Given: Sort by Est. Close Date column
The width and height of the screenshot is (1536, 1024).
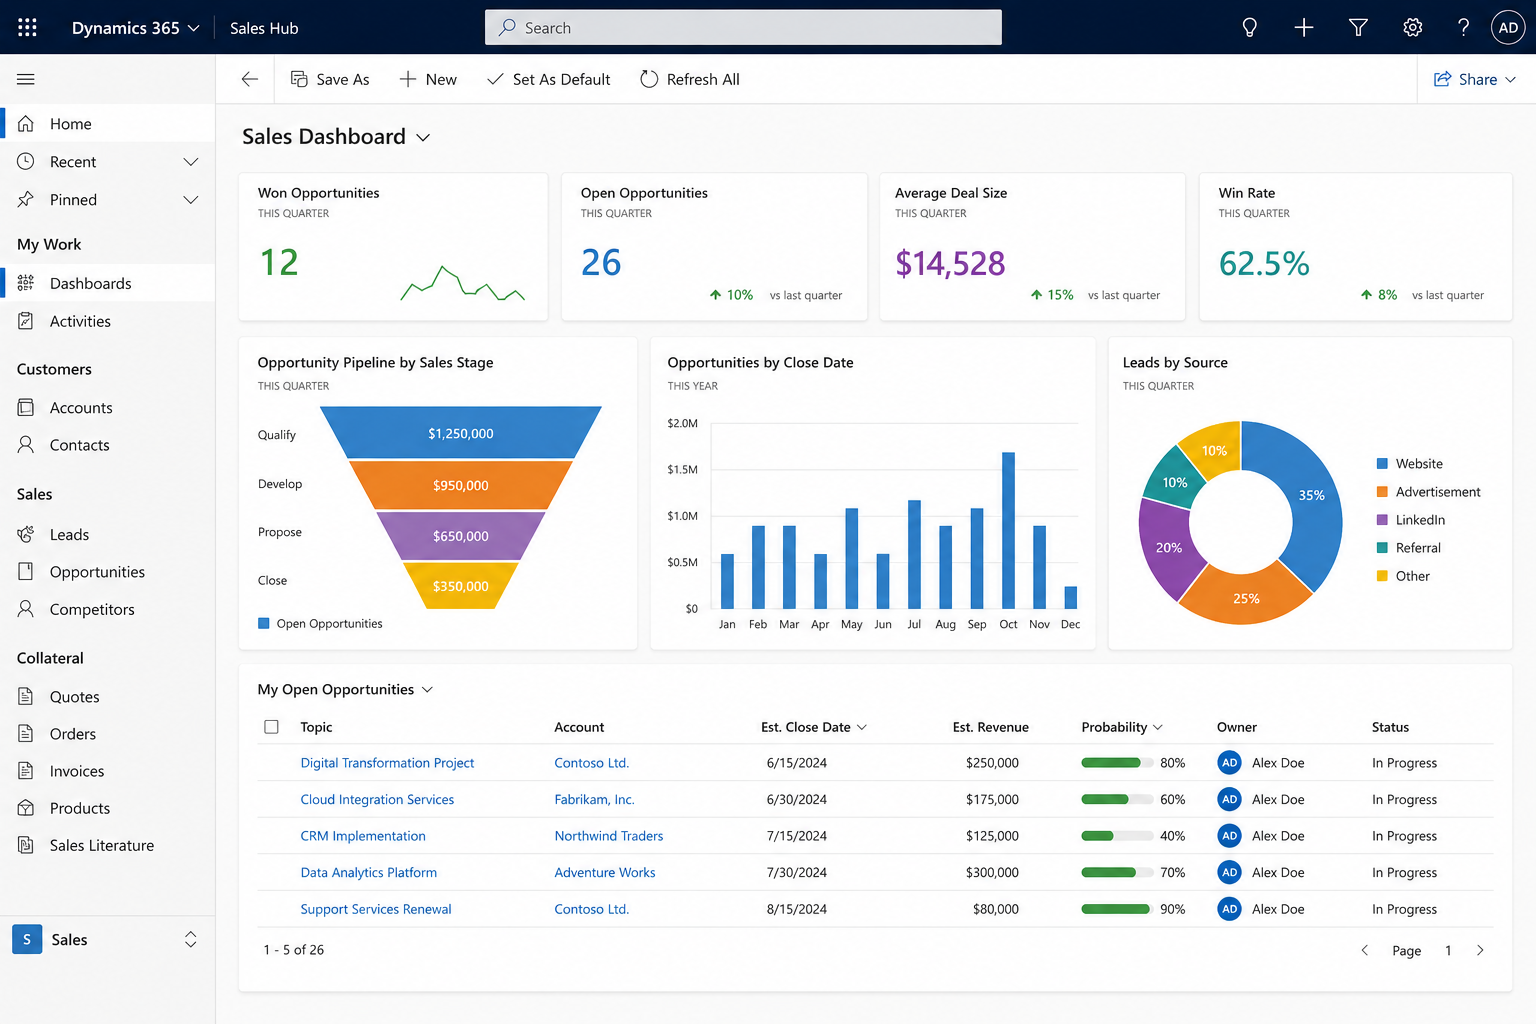Looking at the screenshot, I should (x=813, y=727).
